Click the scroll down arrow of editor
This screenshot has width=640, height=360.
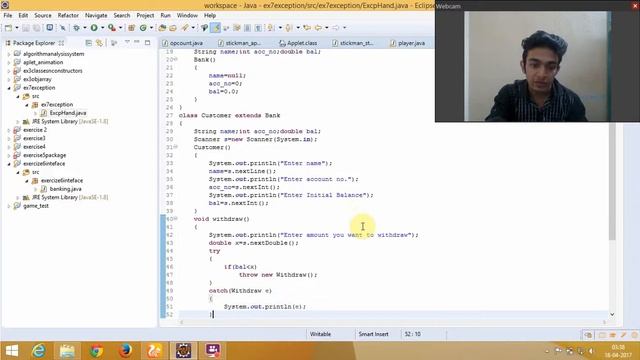point(612,314)
